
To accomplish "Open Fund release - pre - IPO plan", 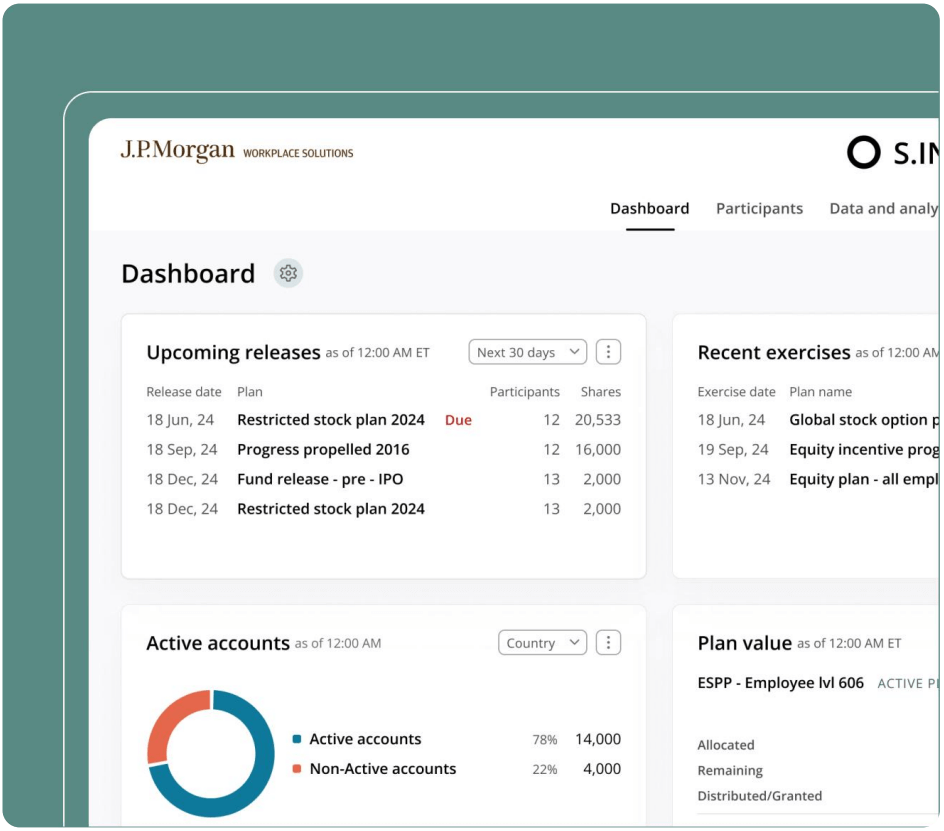I will click(x=320, y=479).
